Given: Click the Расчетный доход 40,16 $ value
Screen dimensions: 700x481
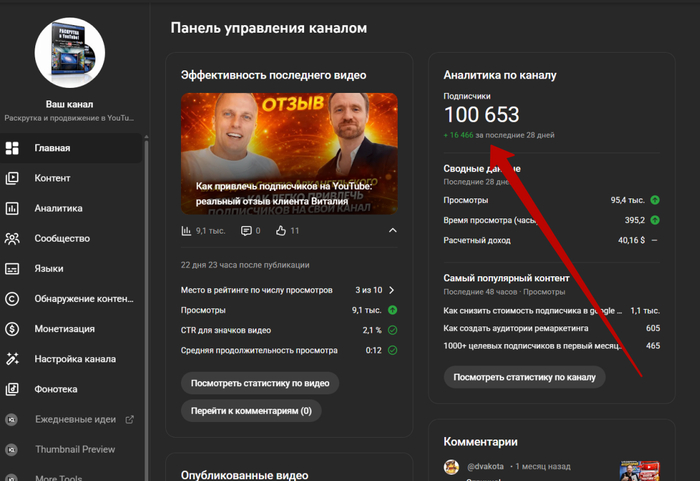Looking at the screenshot, I should tap(631, 240).
